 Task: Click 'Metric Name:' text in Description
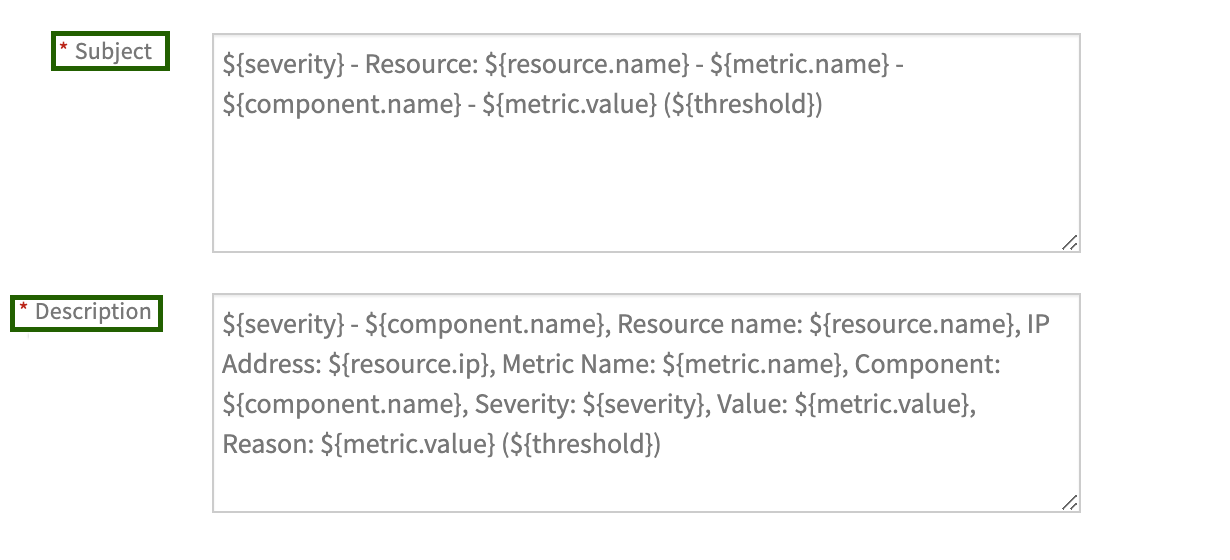point(578,364)
